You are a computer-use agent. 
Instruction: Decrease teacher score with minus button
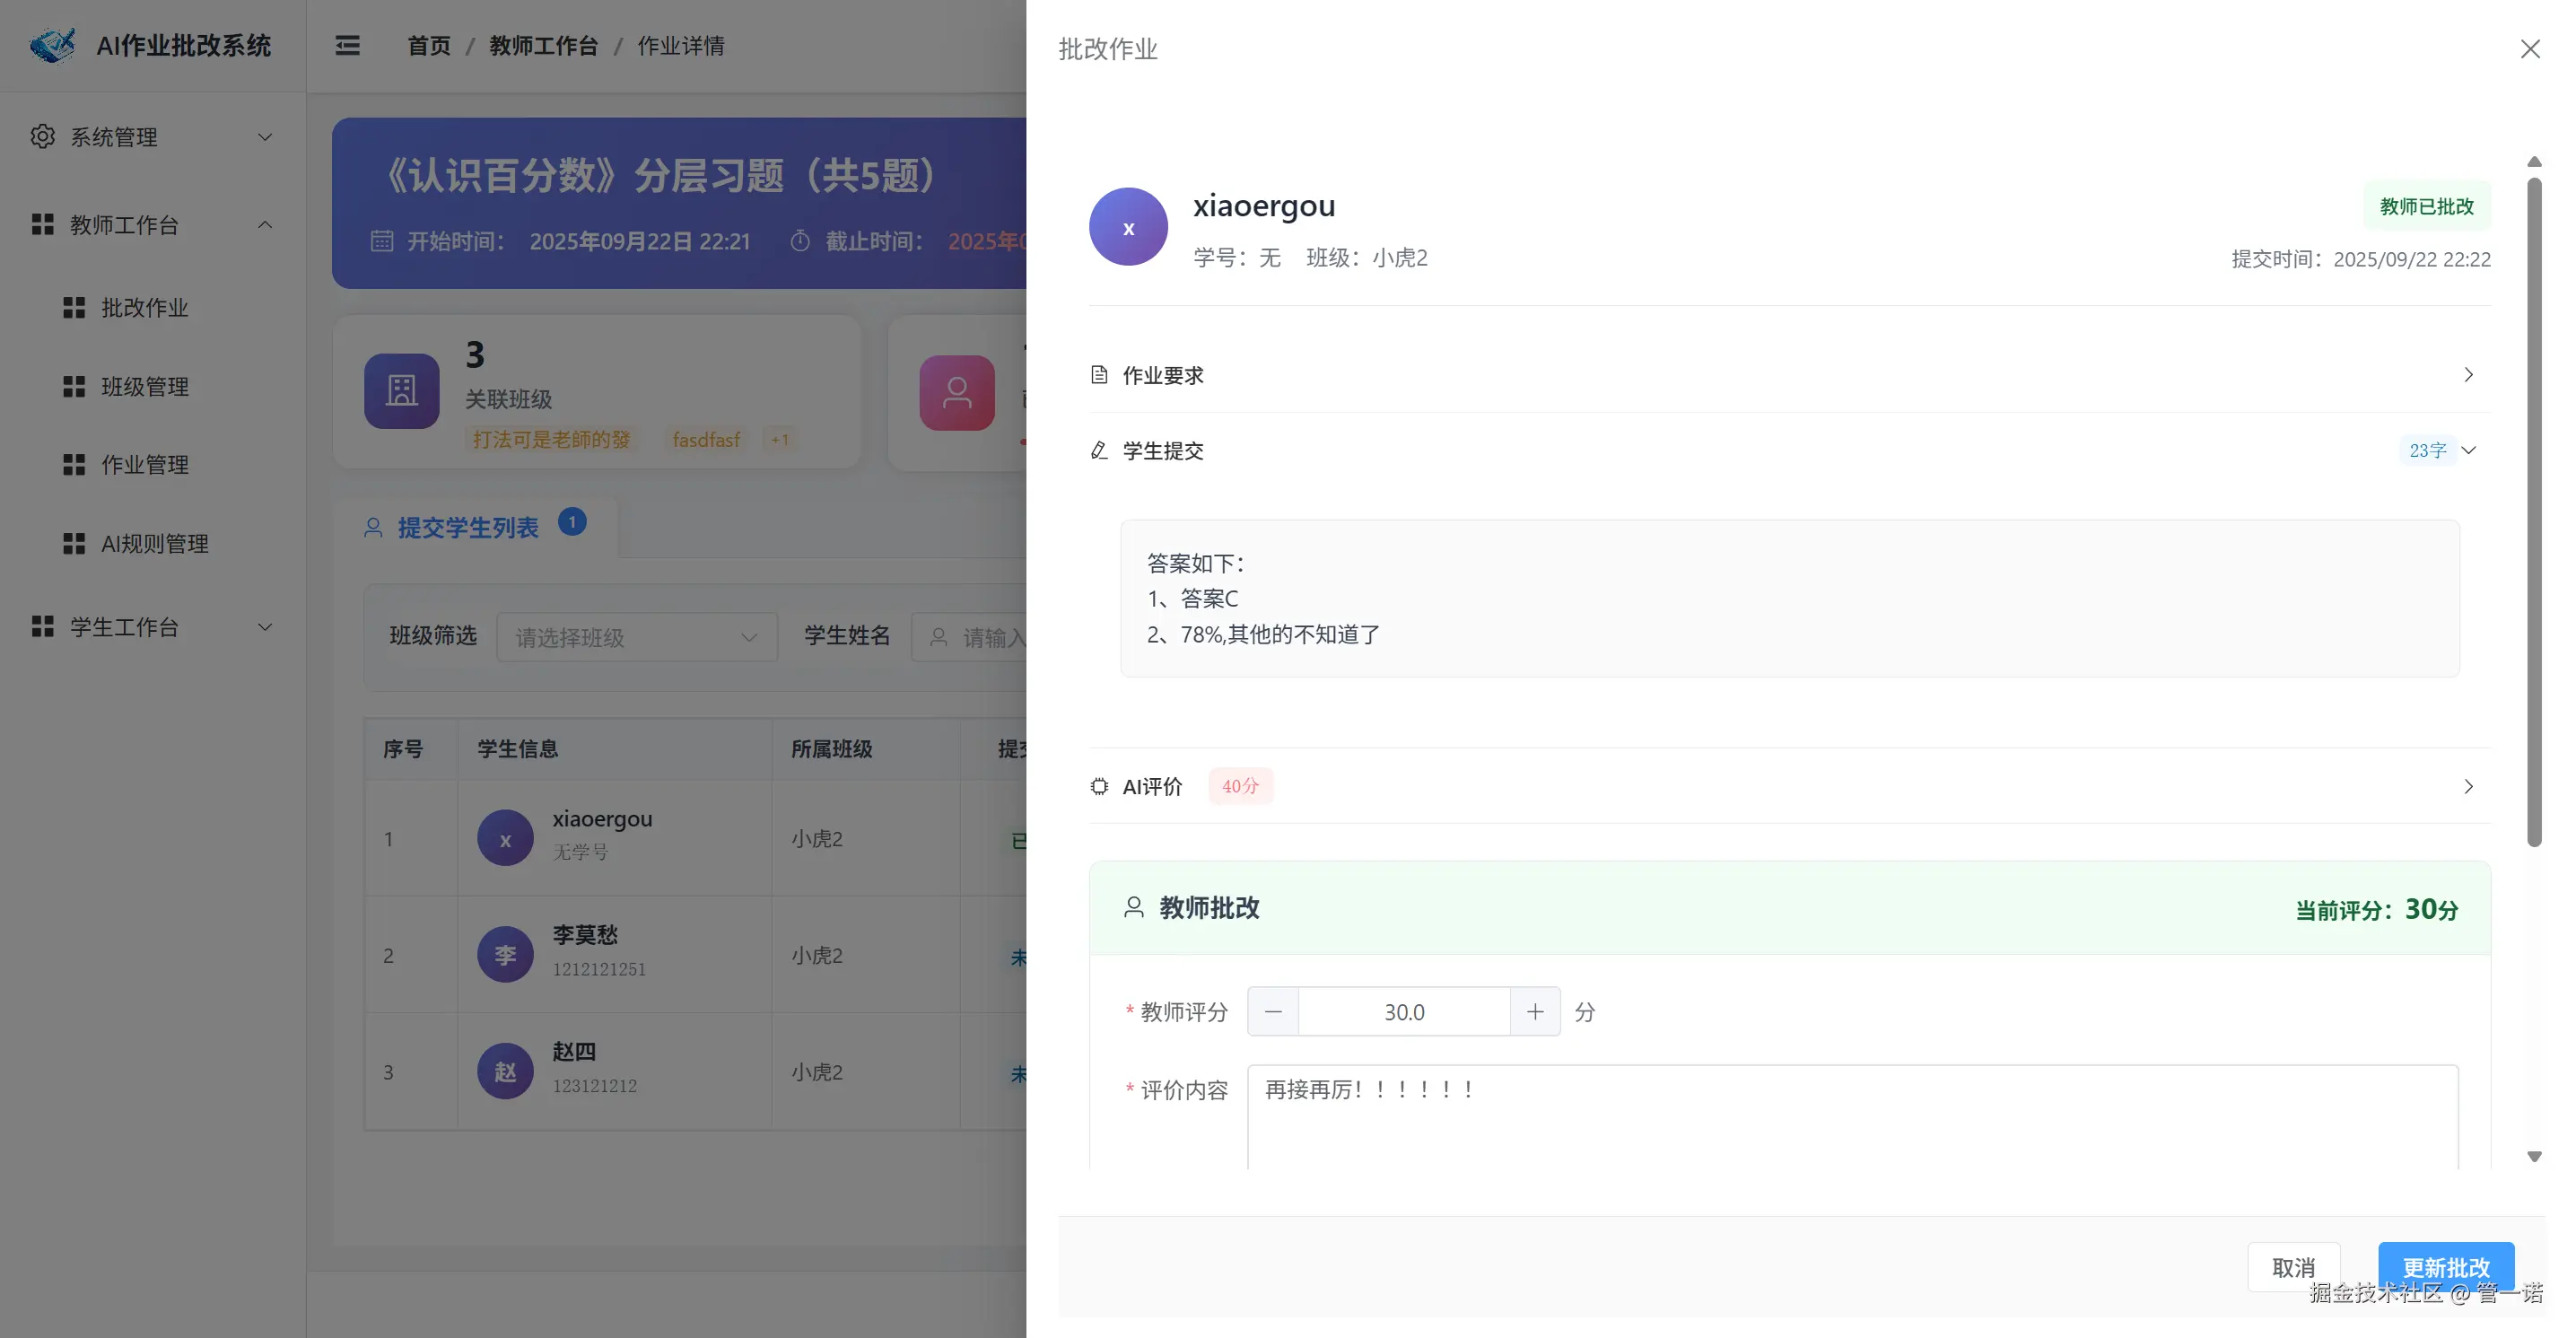(x=1273, y=1012)
